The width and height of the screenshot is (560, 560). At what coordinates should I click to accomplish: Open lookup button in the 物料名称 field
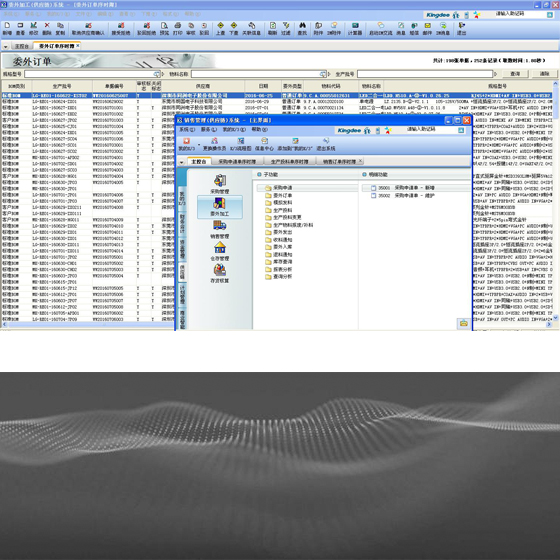point(323,74)
